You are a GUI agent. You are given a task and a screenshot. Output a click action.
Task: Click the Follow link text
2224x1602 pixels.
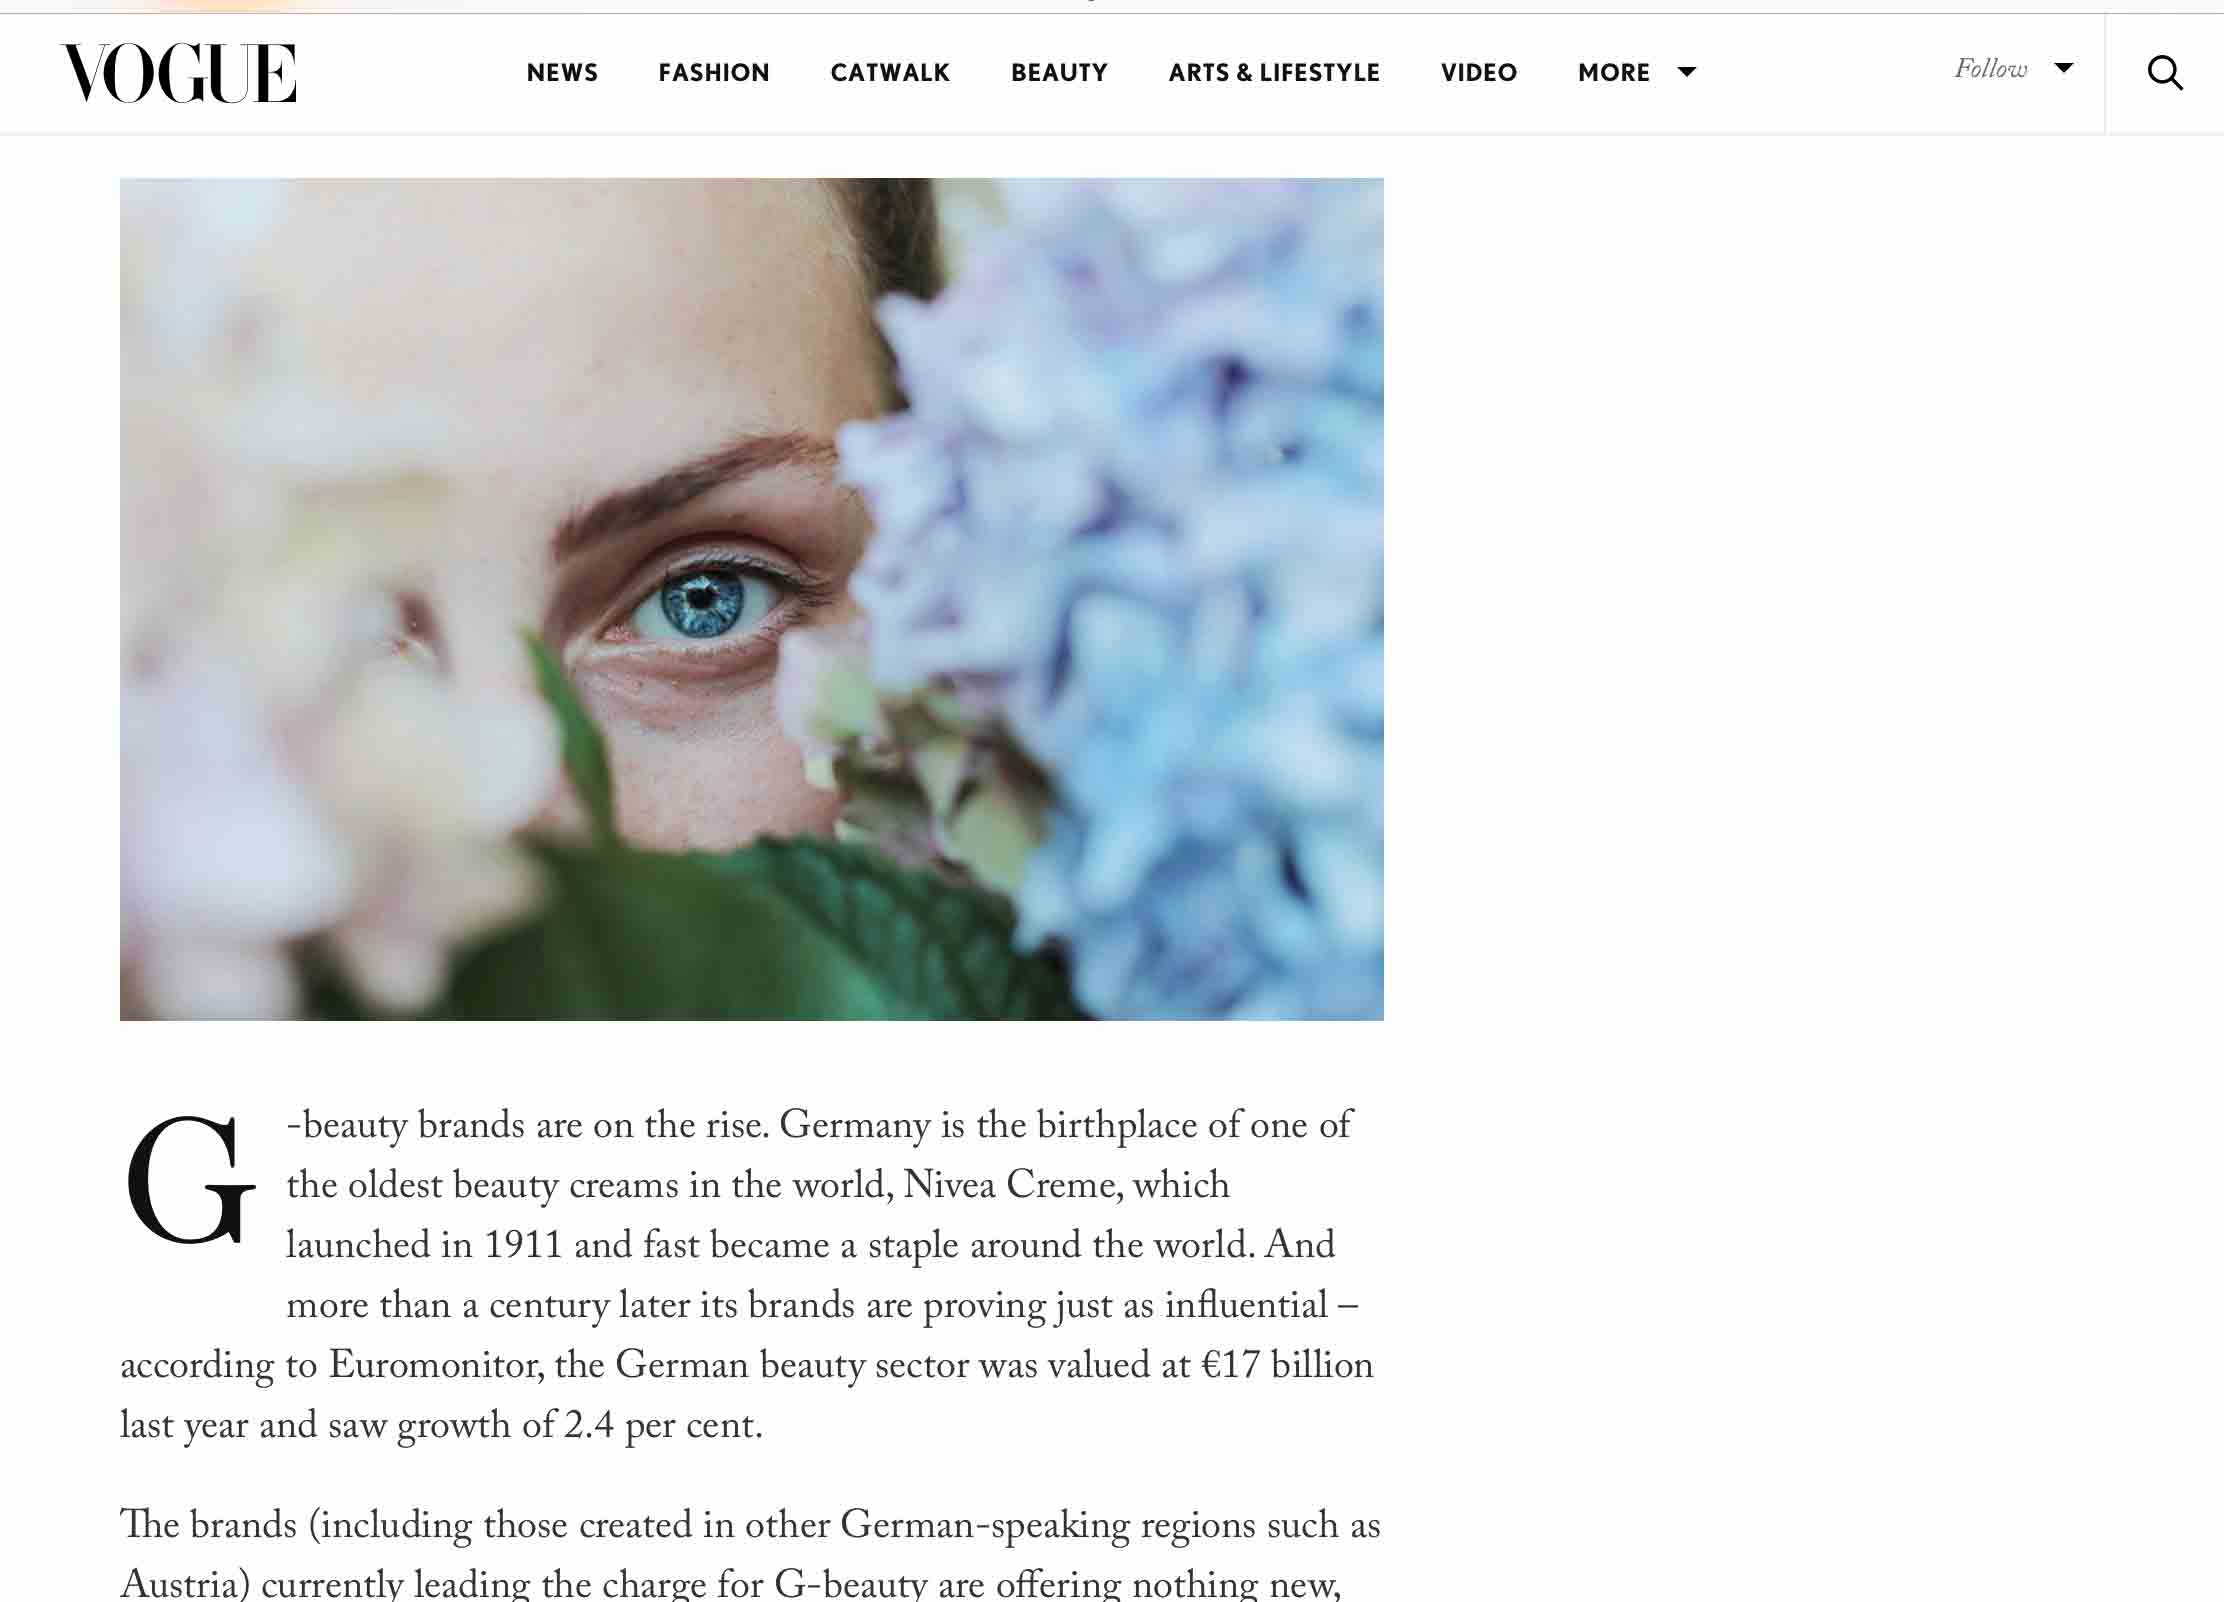click(x=1991, y=69)
